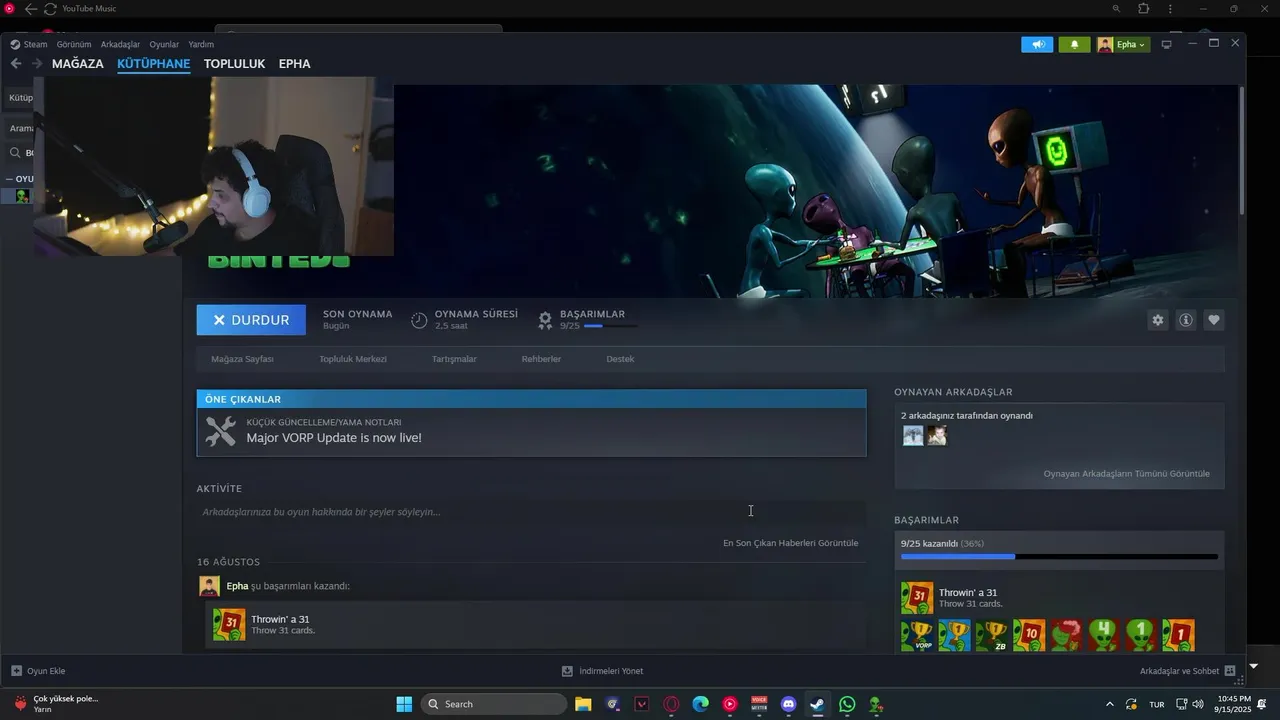The image size is (1280, 720).
Task: Open the Yardım menu
Action: tap(201, 44)
